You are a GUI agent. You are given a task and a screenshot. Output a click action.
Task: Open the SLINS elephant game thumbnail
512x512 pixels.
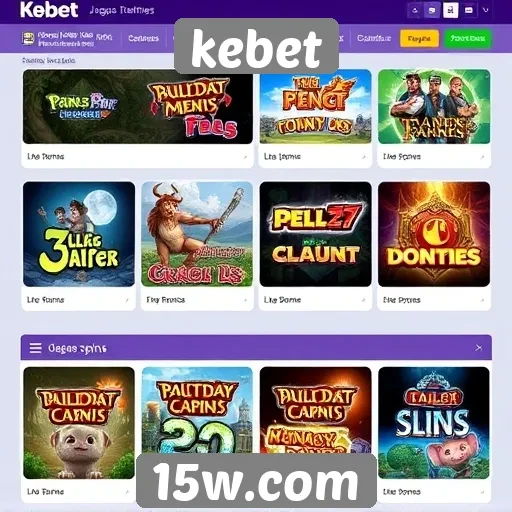click(x=434, y=423)
